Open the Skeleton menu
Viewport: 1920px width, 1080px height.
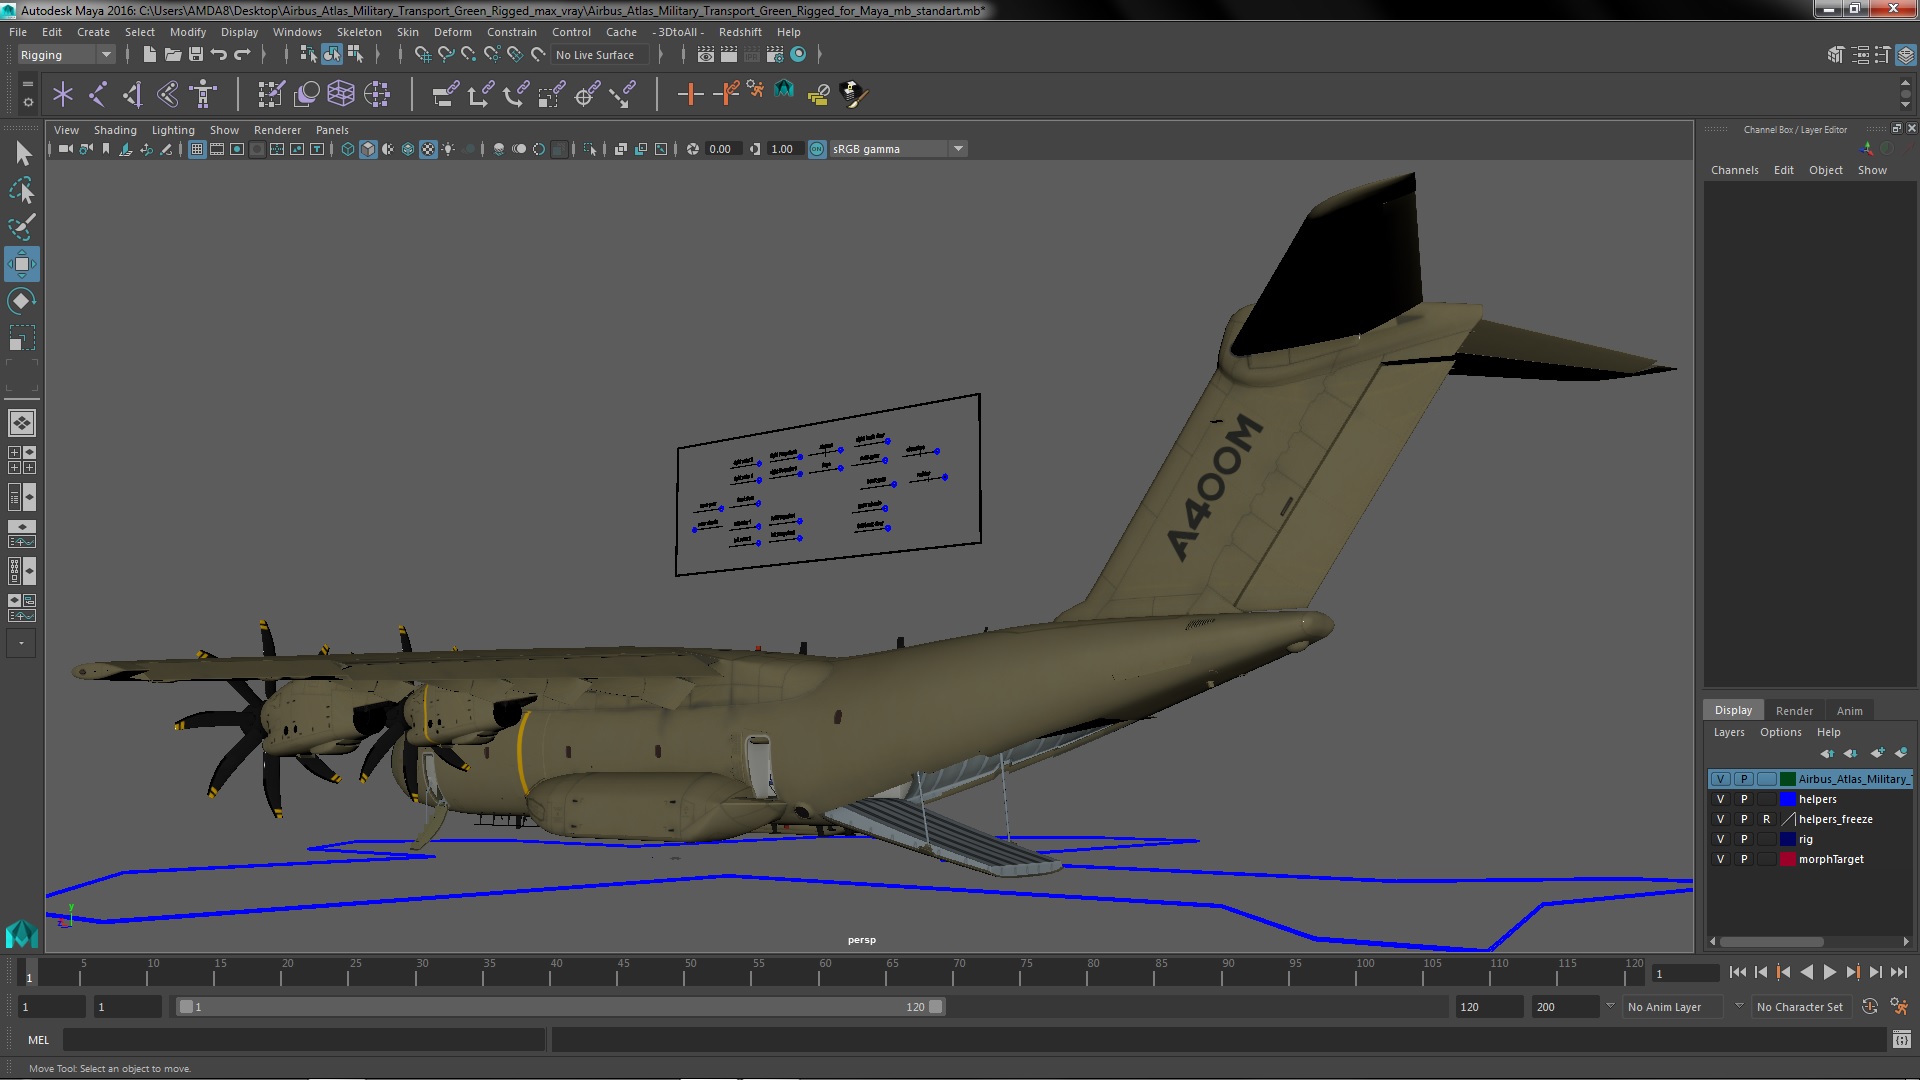coord(358,32)
